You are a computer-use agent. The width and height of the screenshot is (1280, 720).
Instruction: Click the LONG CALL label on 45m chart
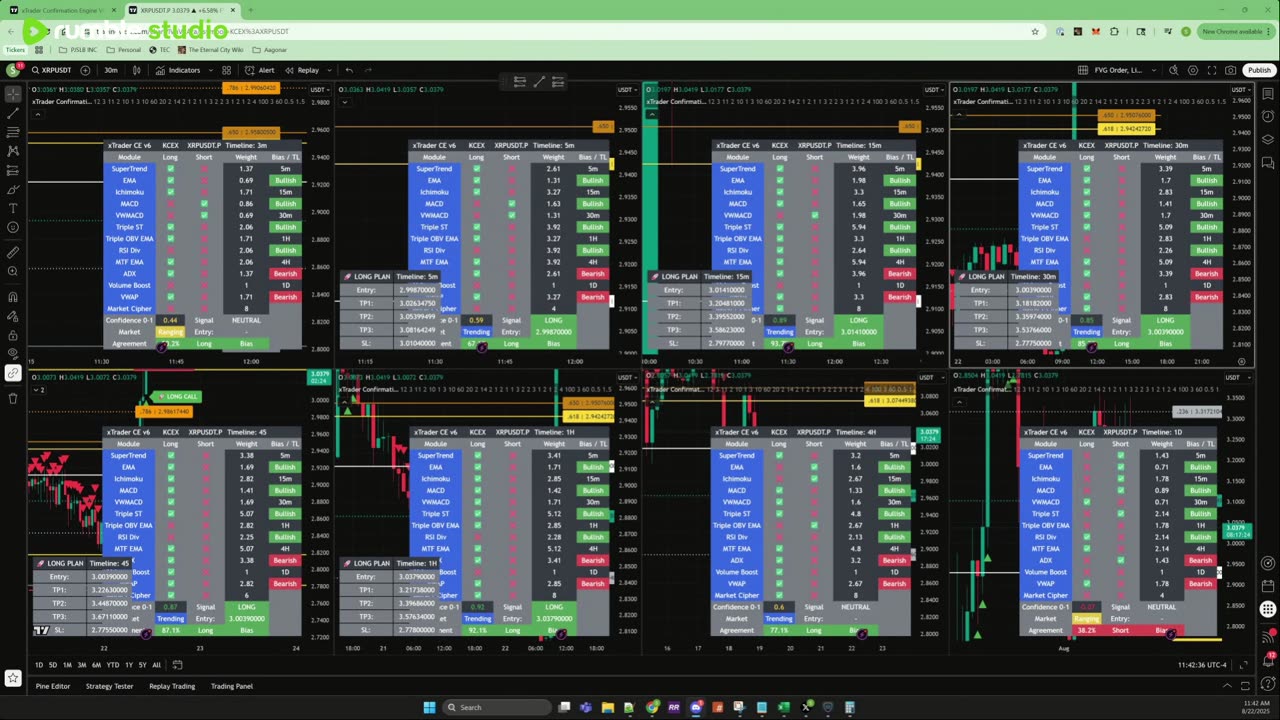tap(179, 396)
